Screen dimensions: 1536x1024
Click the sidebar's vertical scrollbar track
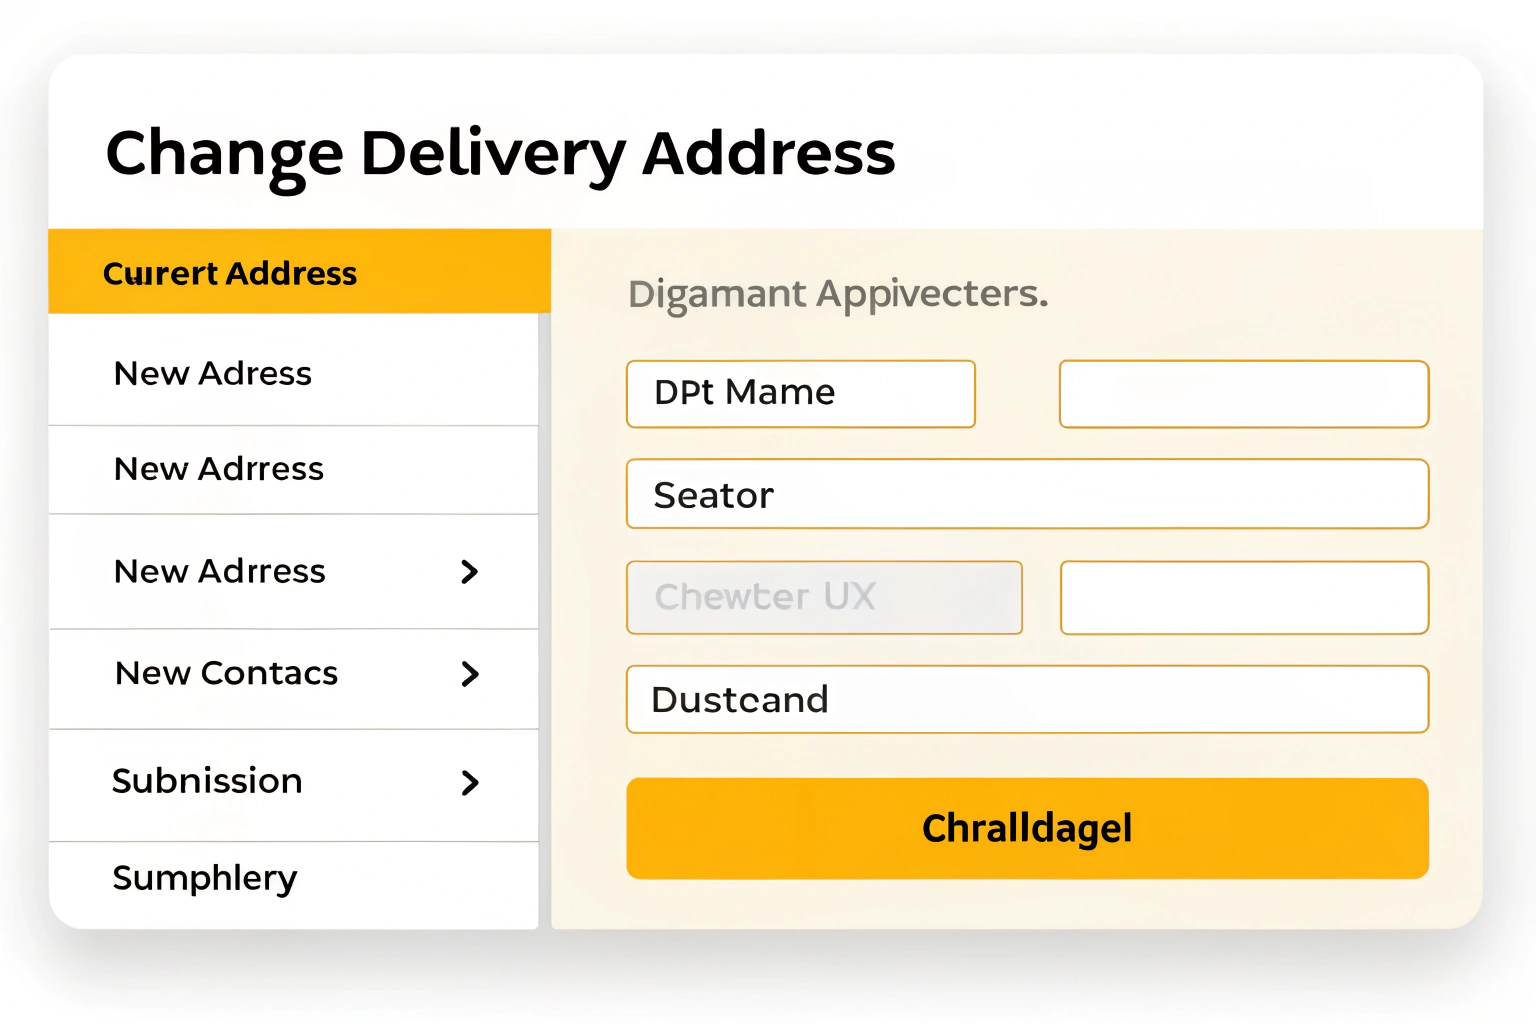(x=544, y=620)
